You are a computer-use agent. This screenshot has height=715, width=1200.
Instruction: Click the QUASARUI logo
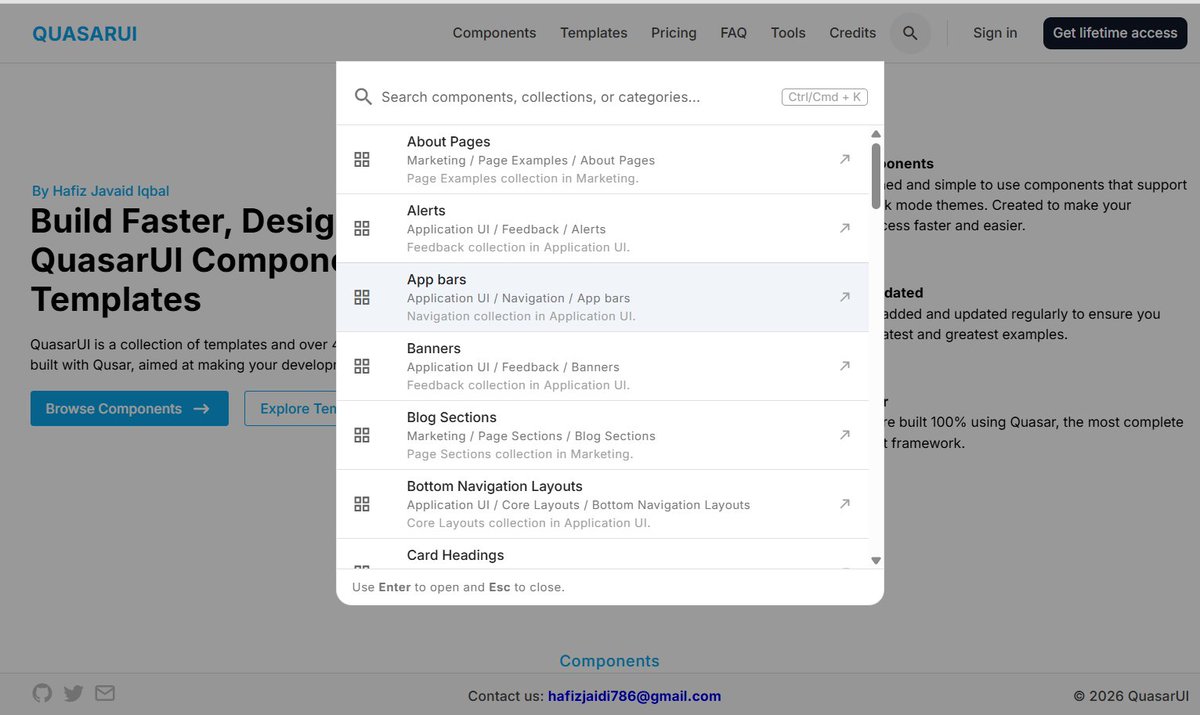pos(85,34)
